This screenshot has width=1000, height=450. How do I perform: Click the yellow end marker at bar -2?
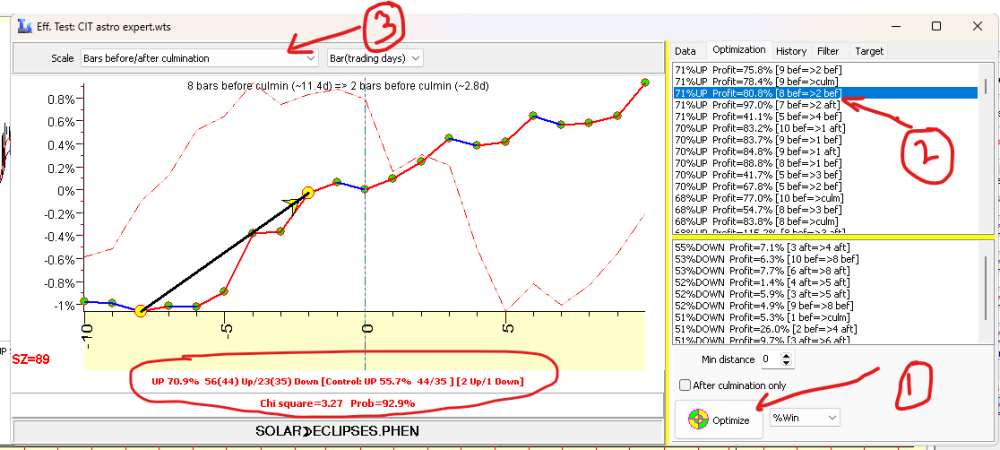(308, 192)
